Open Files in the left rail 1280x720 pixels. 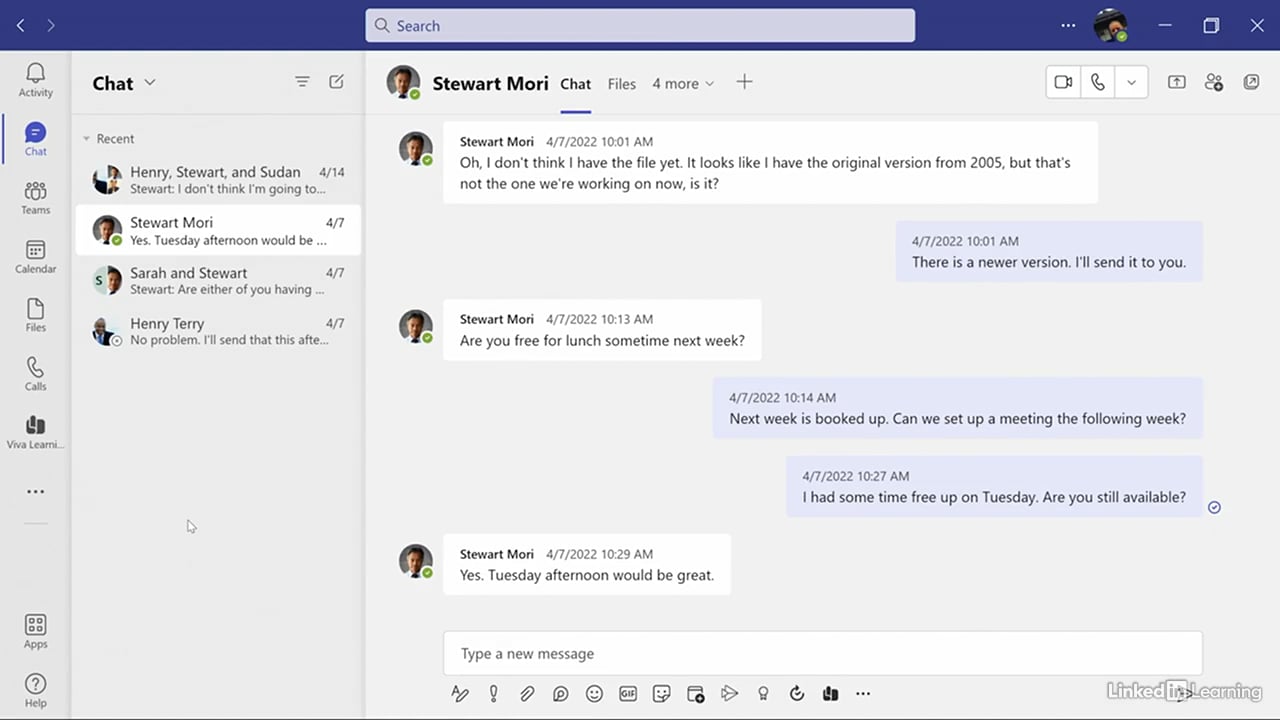35,315
